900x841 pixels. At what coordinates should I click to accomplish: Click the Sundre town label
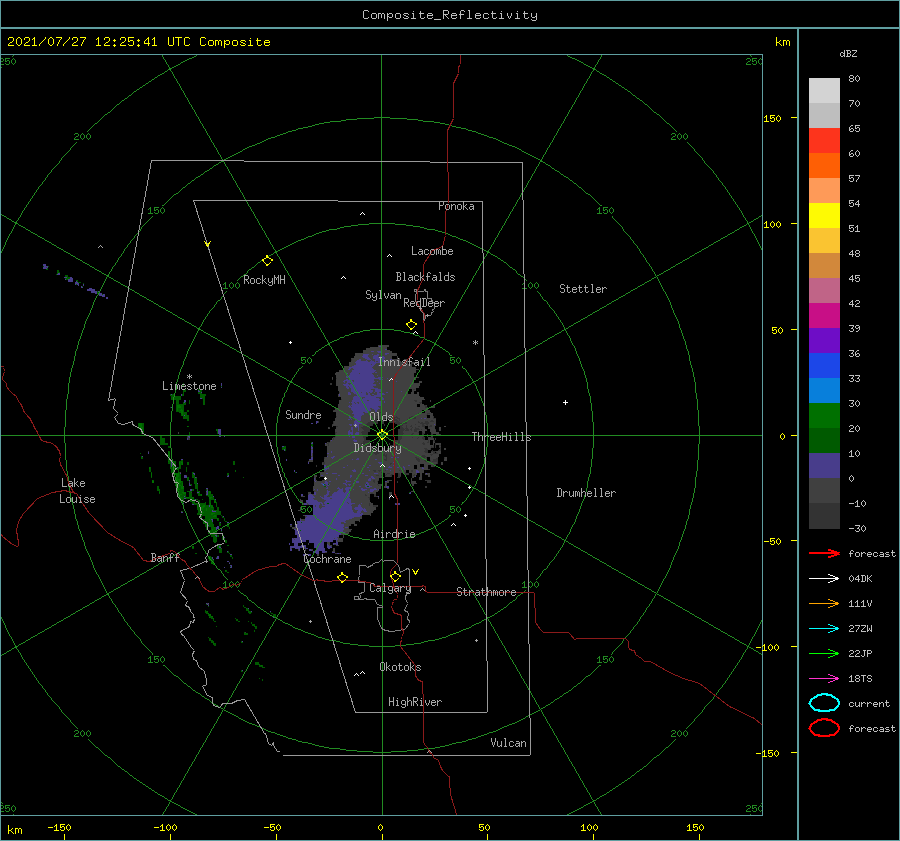pos(303,414)
